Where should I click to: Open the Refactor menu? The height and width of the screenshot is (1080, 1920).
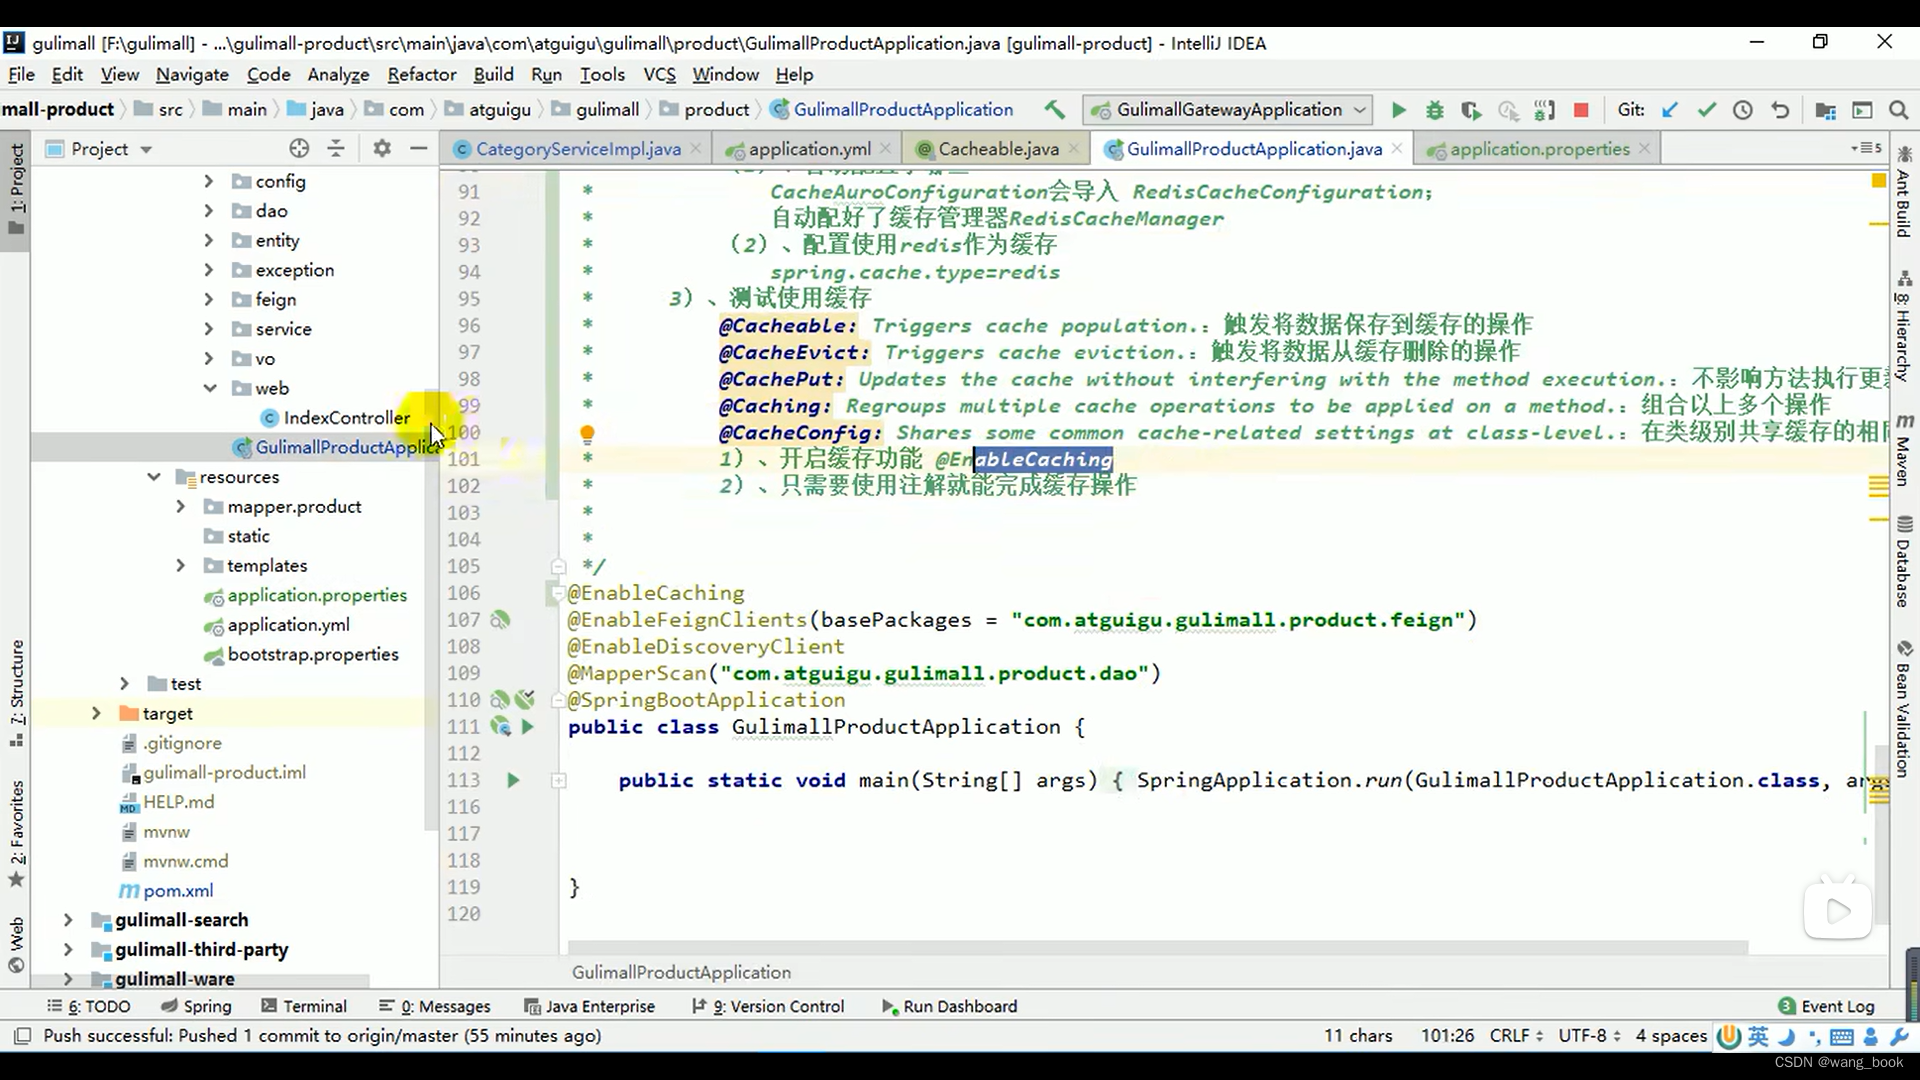click(421, 74)
